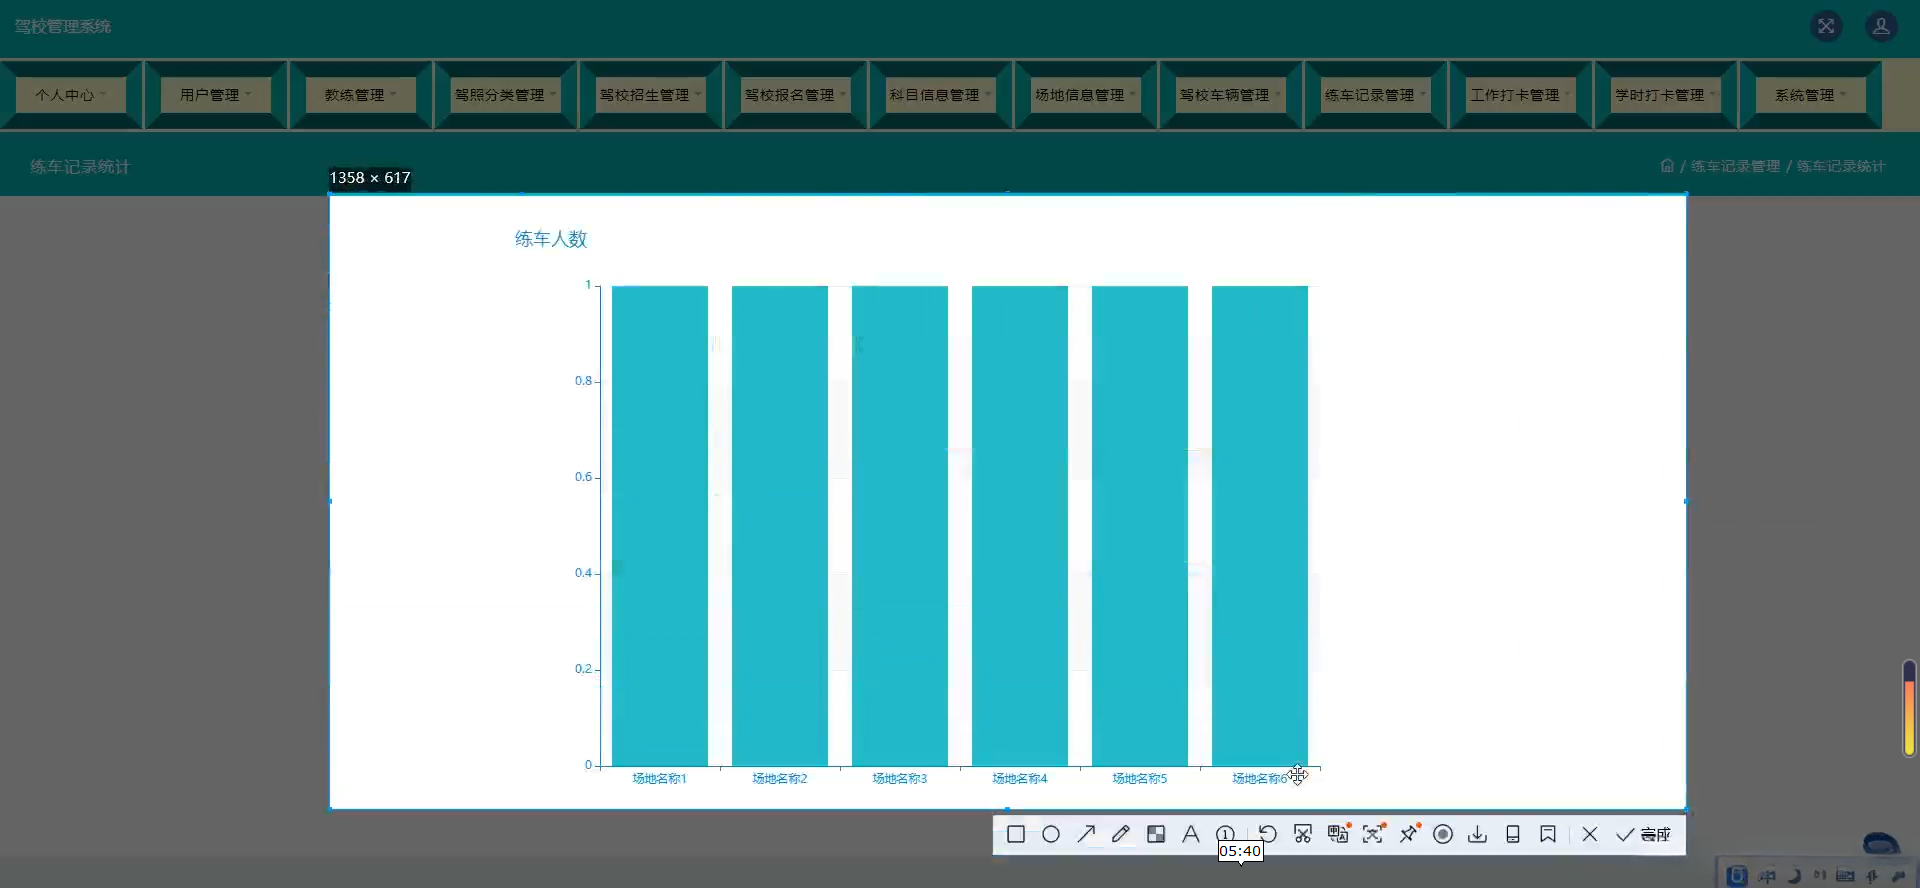The width and height of the screenshot is (1920, 888).
Task: Expand the 驾校报名管理 menu
Action: pyautogui.click(x=796, y=95)
